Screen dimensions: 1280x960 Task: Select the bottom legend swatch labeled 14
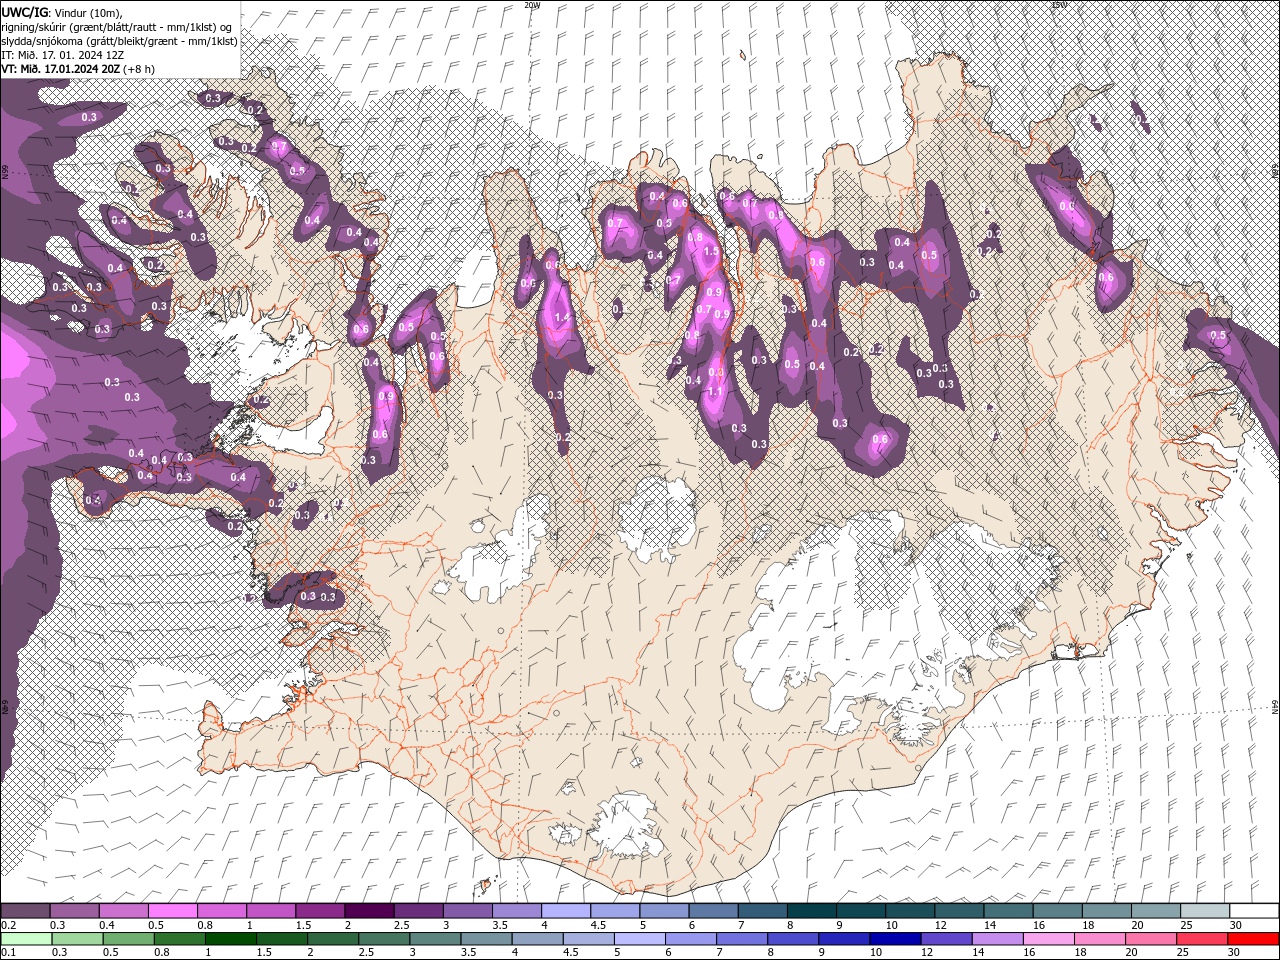click(x=996, y=939)
